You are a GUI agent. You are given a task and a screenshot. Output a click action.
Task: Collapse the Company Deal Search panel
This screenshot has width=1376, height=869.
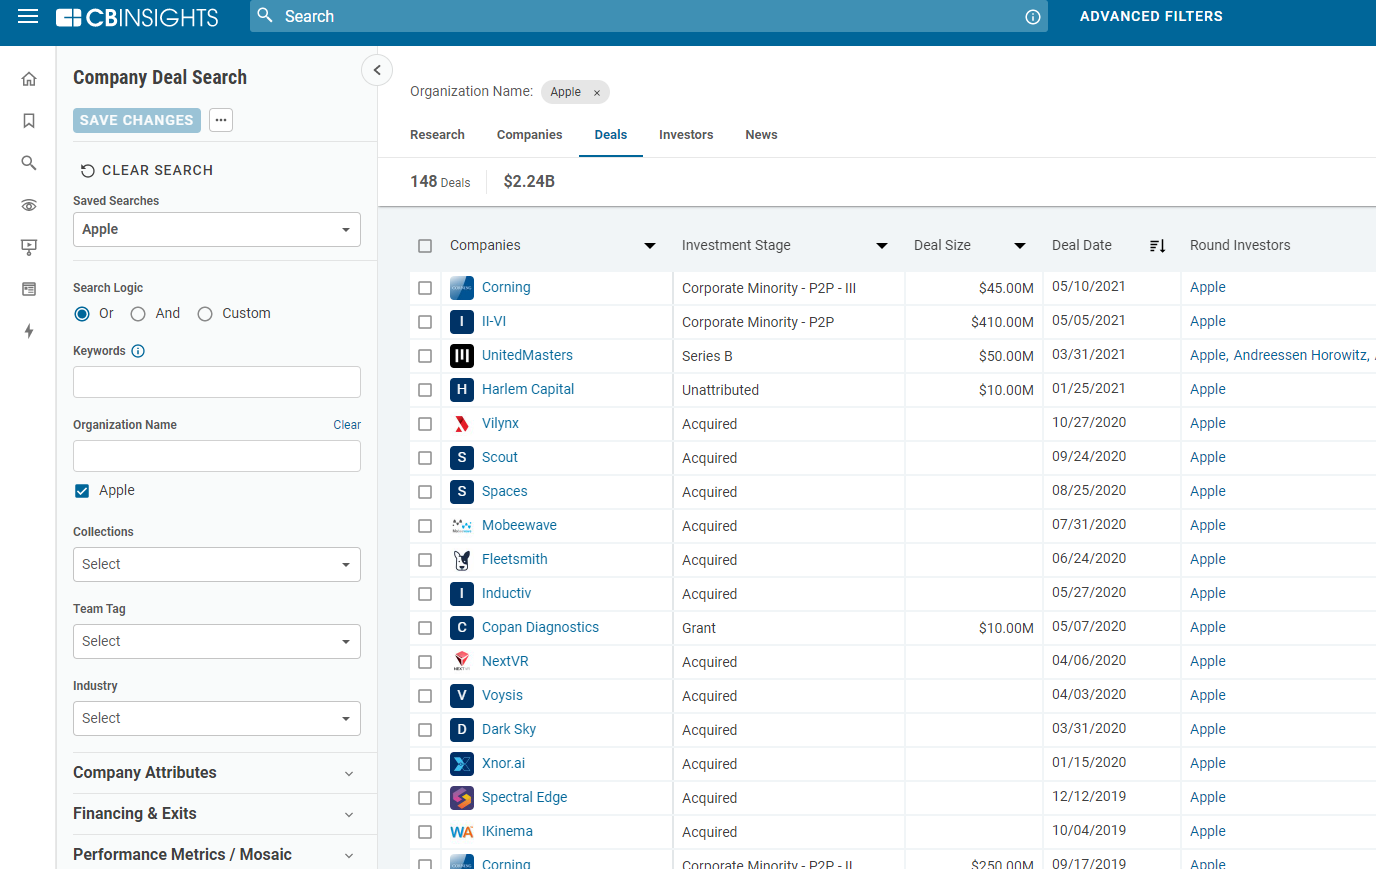[x=377, y=70]
